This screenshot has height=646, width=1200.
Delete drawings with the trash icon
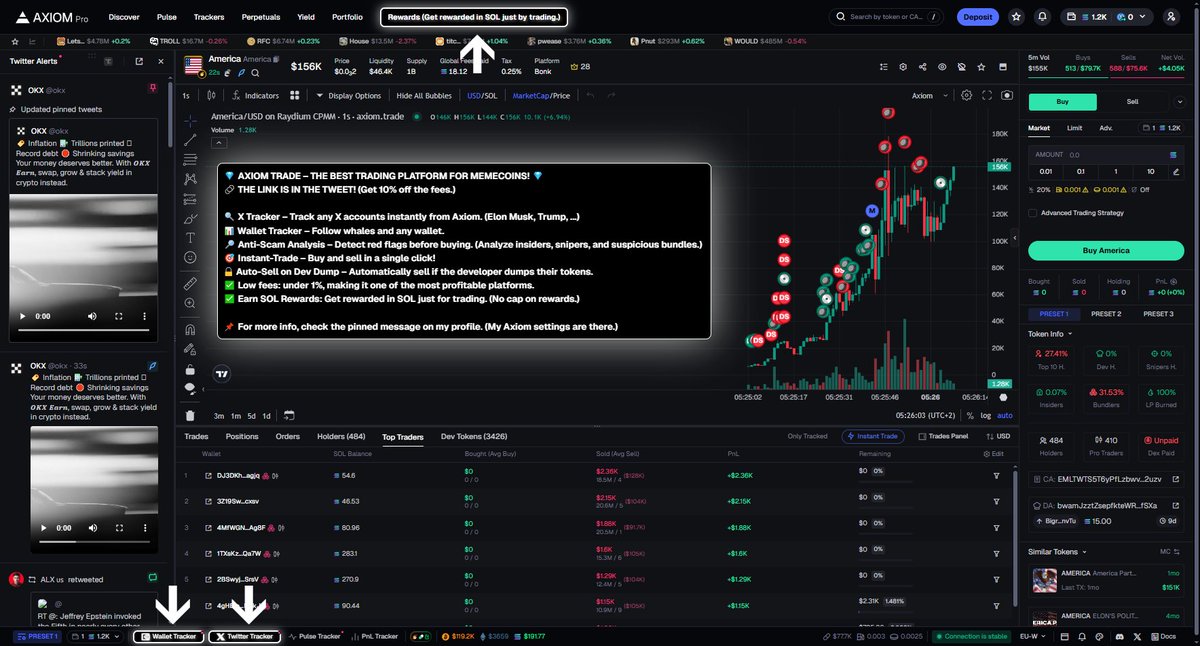click(190, 415)
